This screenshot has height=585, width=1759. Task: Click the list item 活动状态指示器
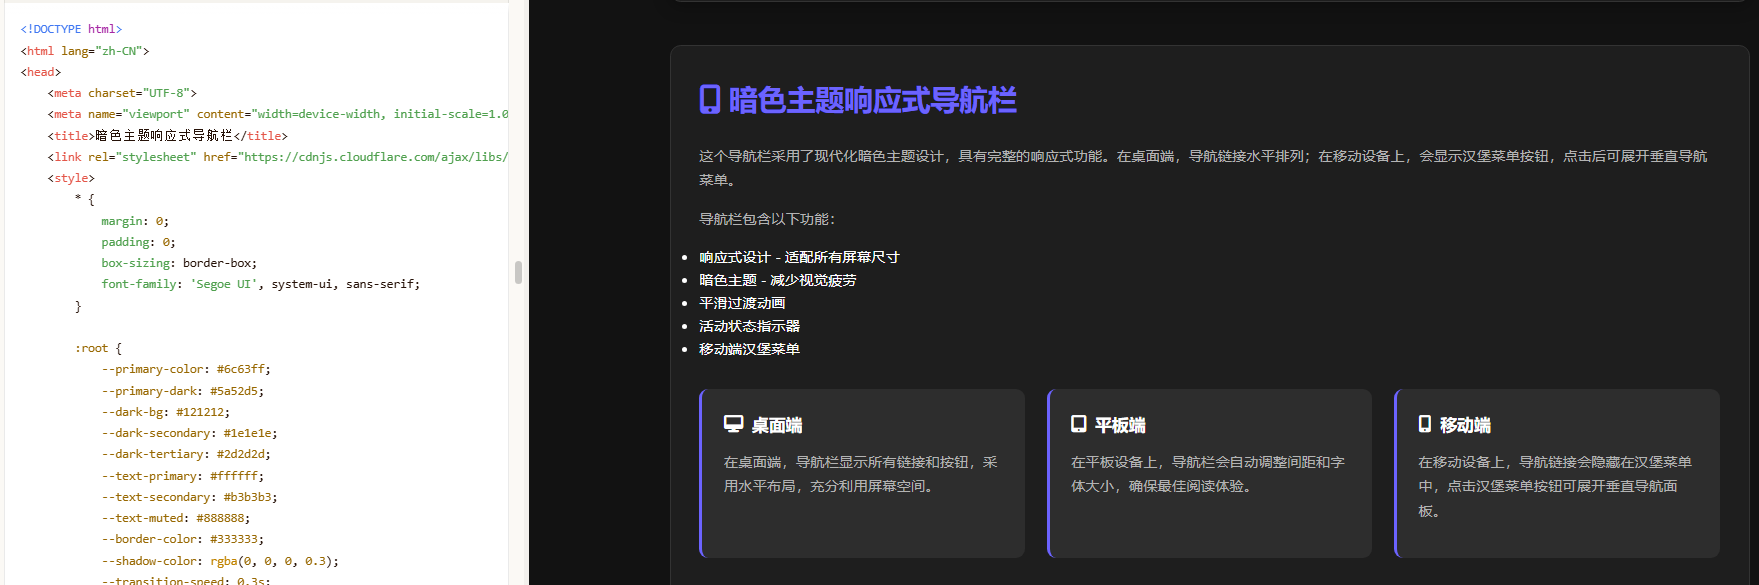(x=749, y=326)
